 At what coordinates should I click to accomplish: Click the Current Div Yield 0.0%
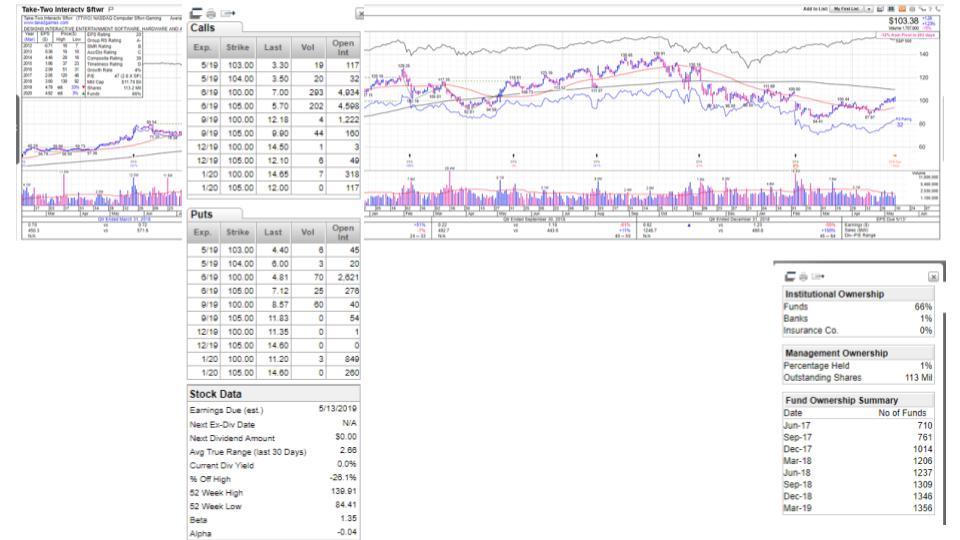pos(347,463)
